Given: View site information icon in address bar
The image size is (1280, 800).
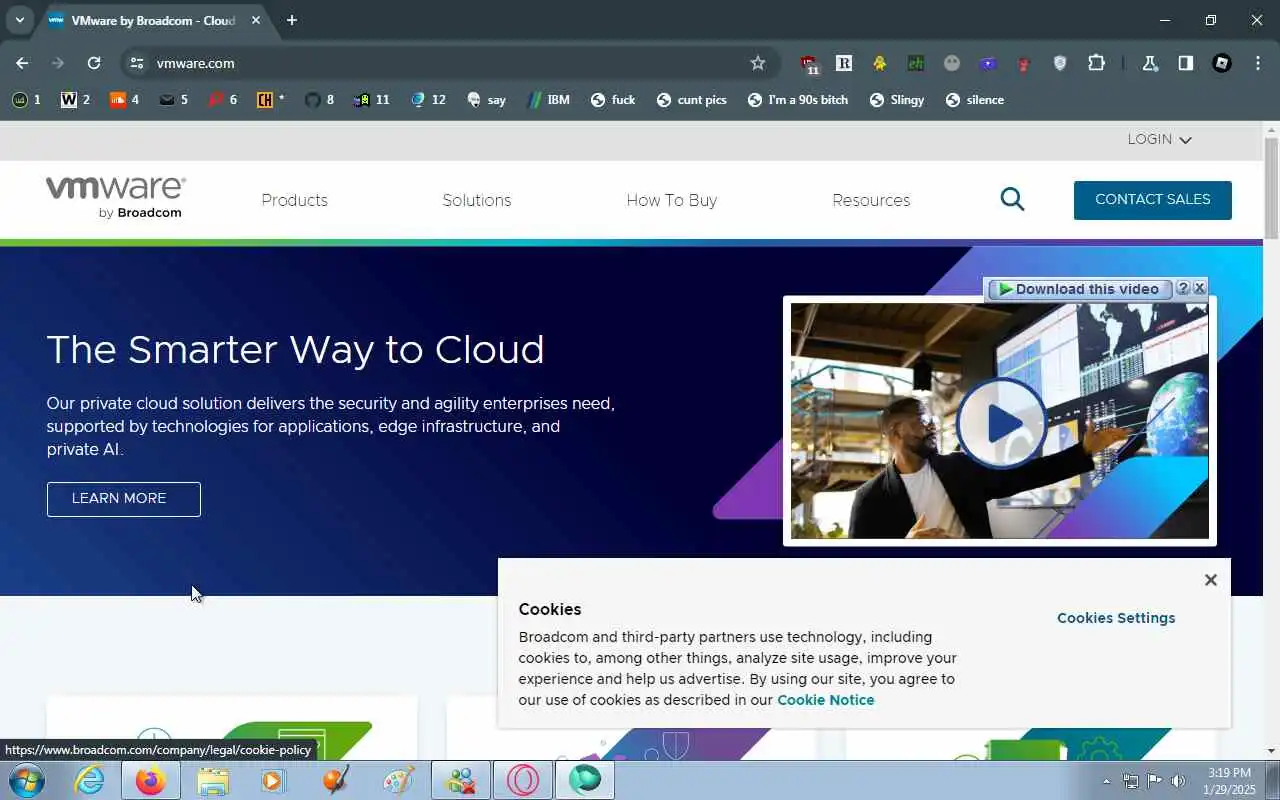Looking at the screenshot, I should [138, 63].
